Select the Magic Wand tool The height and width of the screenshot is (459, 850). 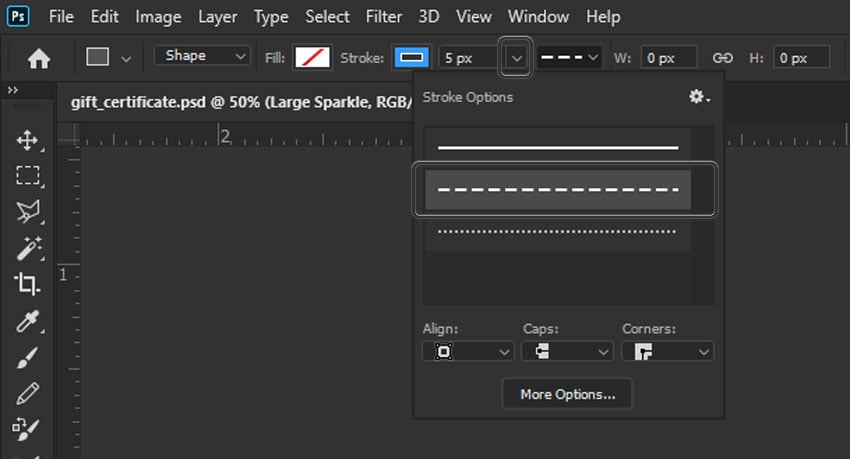28,248
